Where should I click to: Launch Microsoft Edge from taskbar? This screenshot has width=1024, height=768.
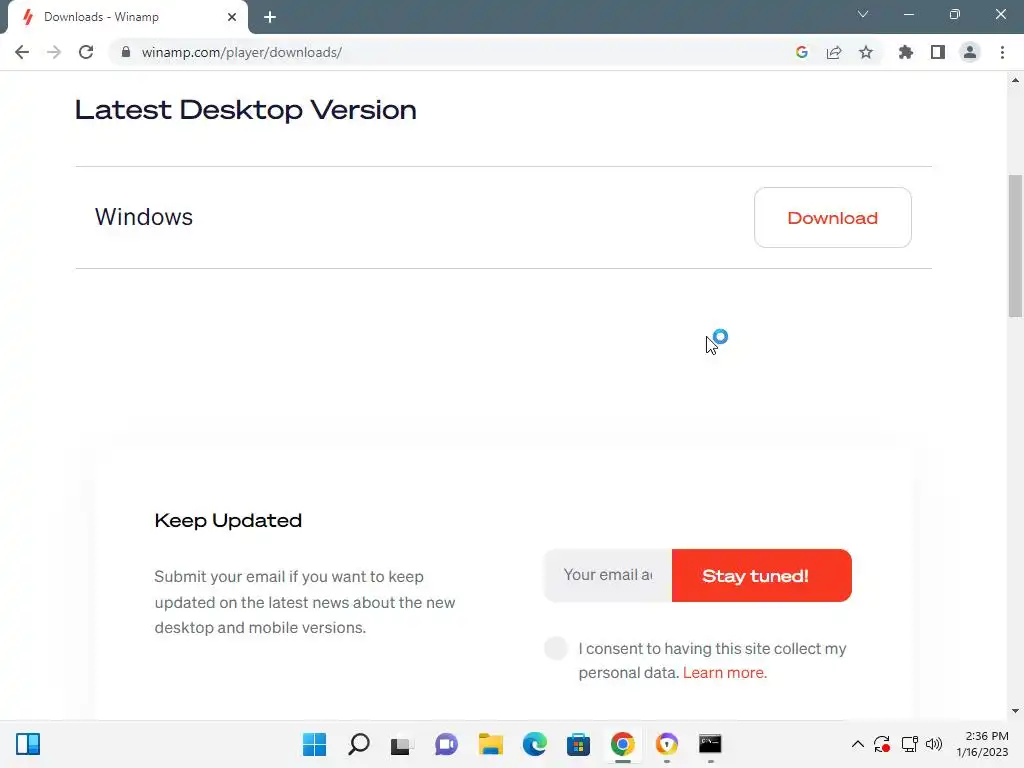[x=534, y=744]
